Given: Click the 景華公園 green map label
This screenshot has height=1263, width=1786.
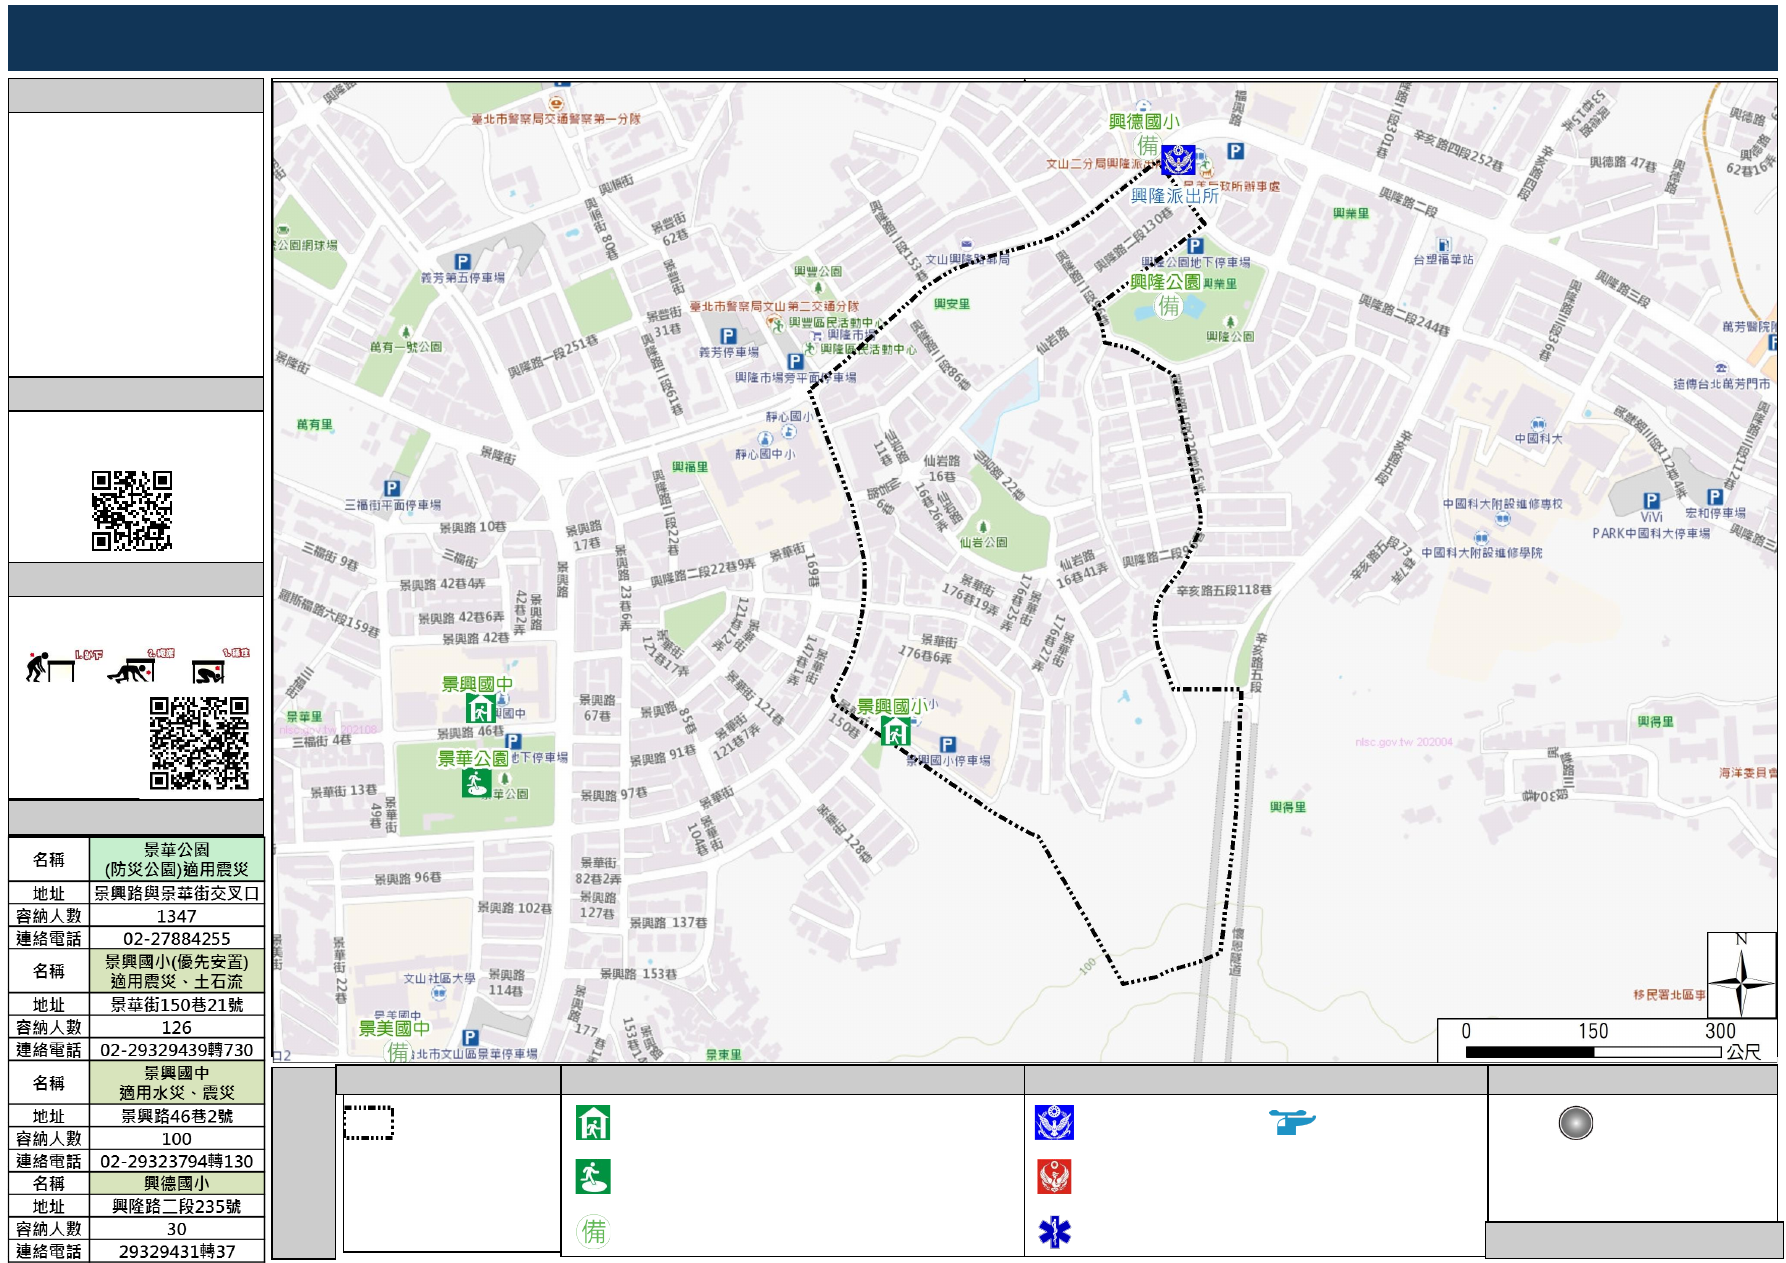Looking at the screenshot, I should coord(473,759).
